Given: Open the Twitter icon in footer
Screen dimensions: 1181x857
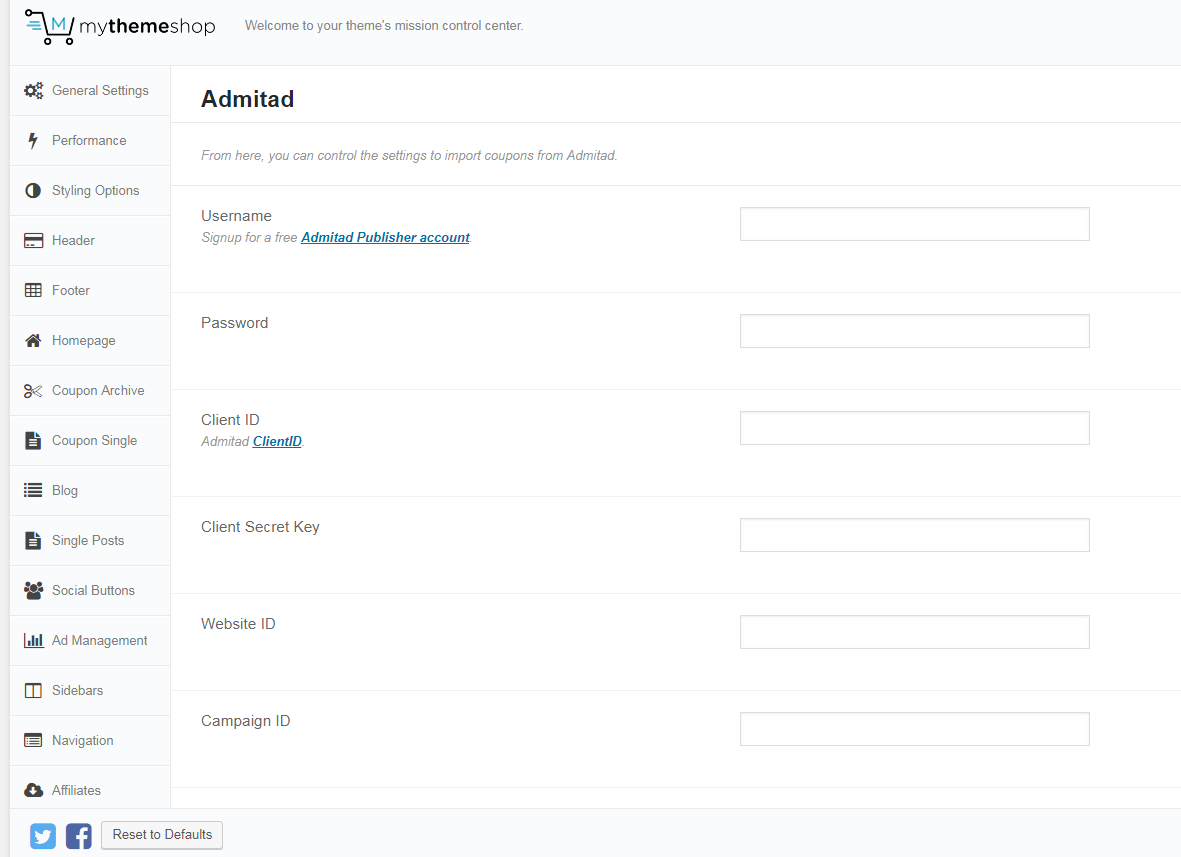Looking at the screenshot, I should pyautogui.click(x=43, y=835).
